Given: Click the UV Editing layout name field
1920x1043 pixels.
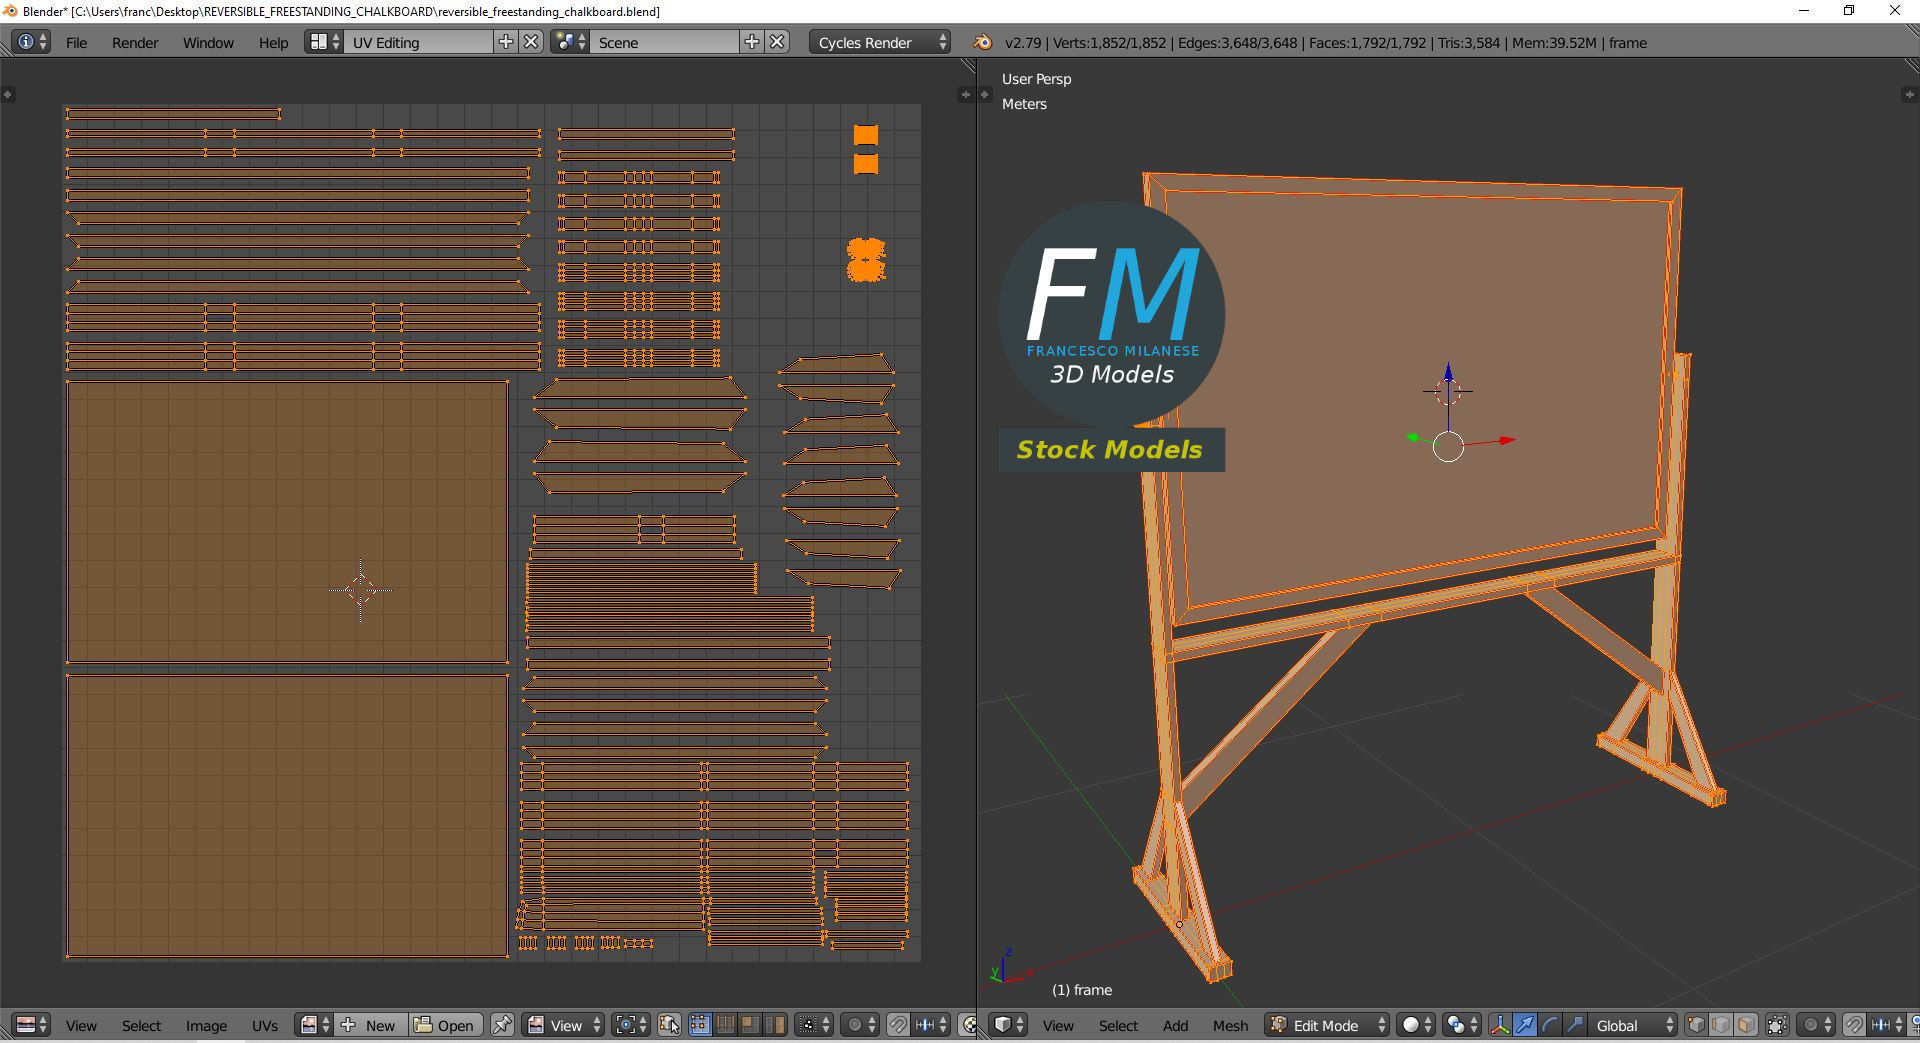Looking at the screenshot, I should 420,42.
